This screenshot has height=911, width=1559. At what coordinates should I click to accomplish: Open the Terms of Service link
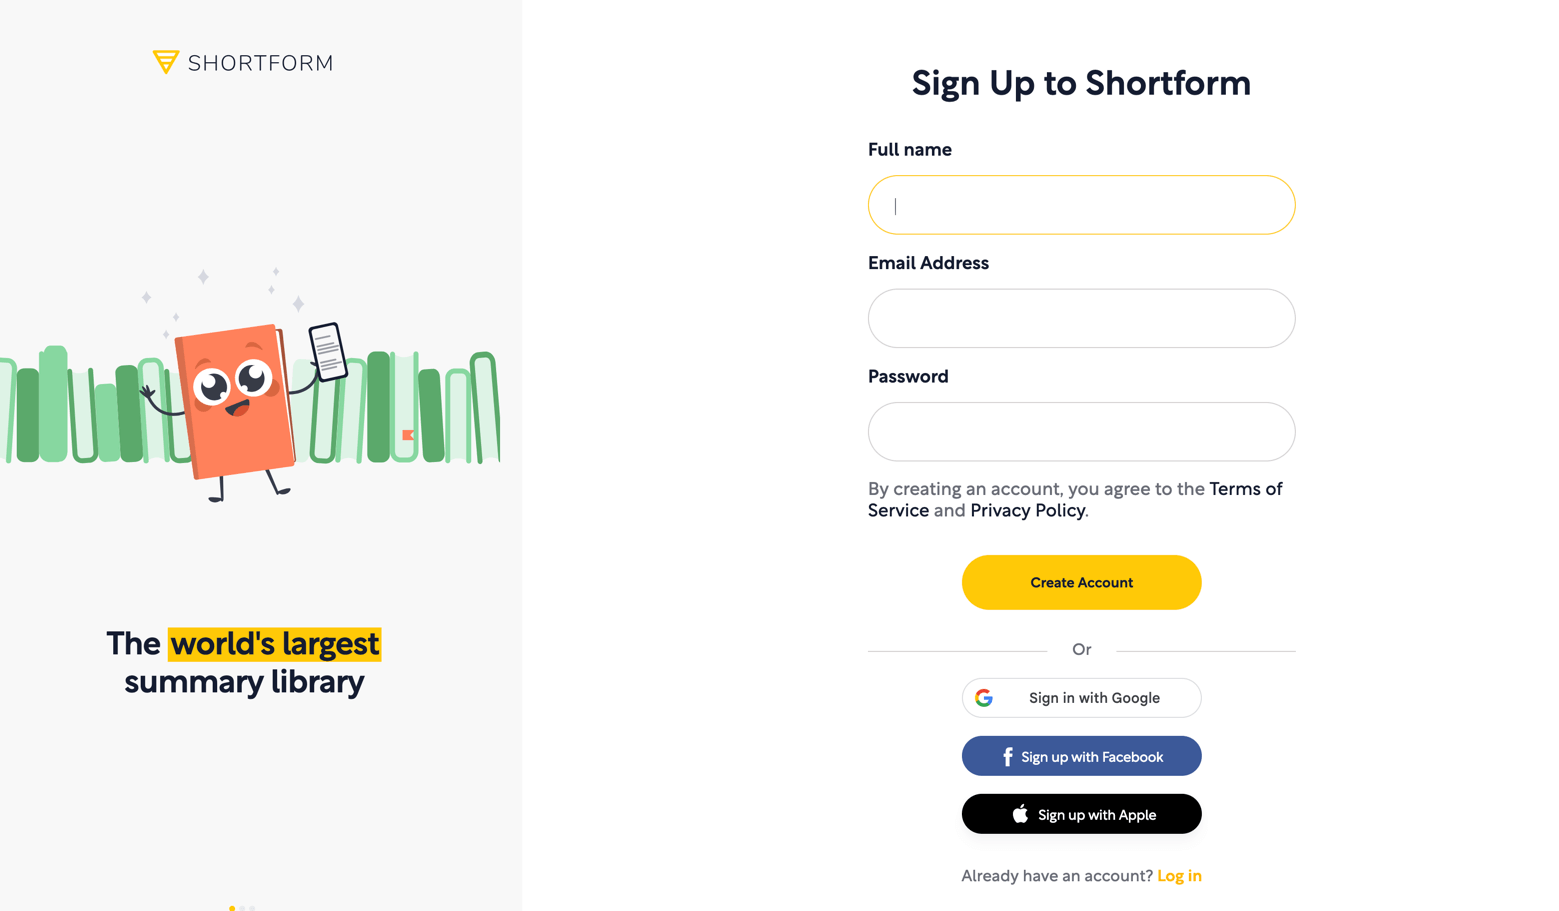[1245, 489]
